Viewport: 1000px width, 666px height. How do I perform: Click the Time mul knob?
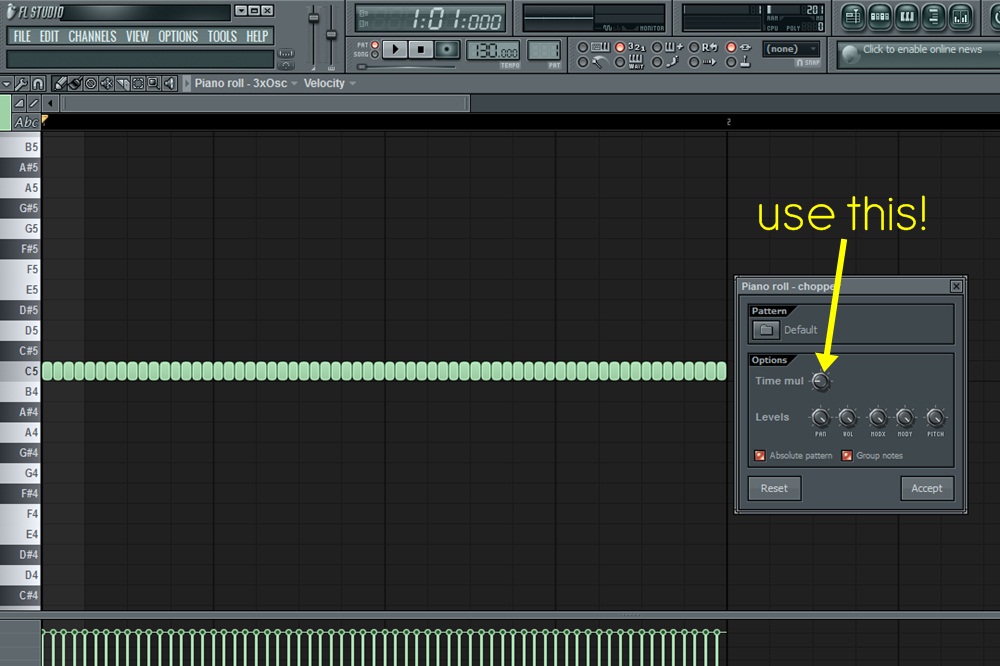point(821,381)
